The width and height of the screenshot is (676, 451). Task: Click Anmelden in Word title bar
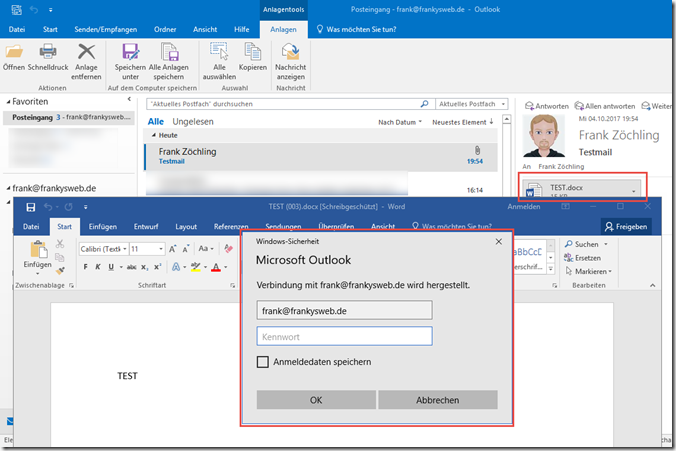pos(523,207)
